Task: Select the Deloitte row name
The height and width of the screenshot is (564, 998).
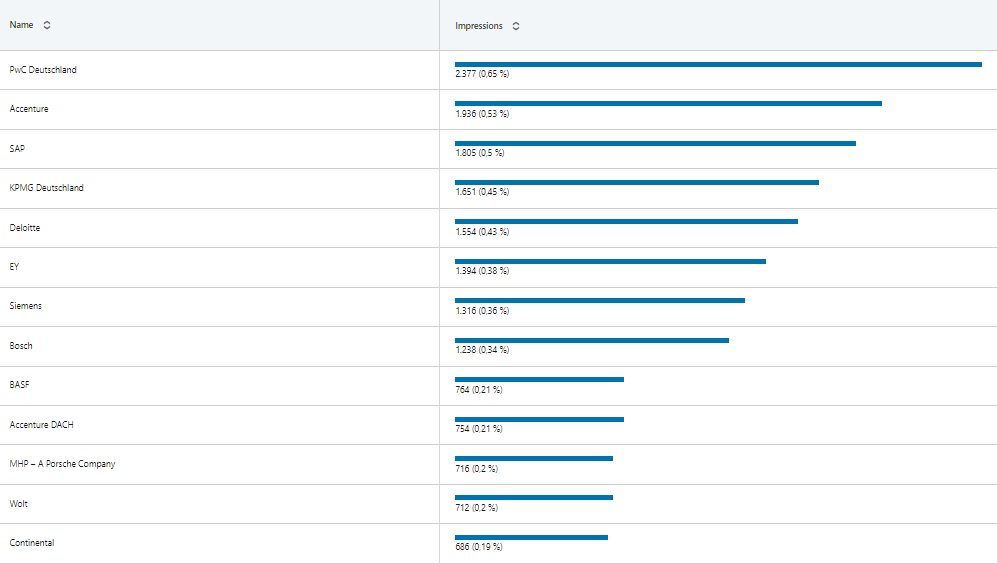Action: click(x=25, y=227)
